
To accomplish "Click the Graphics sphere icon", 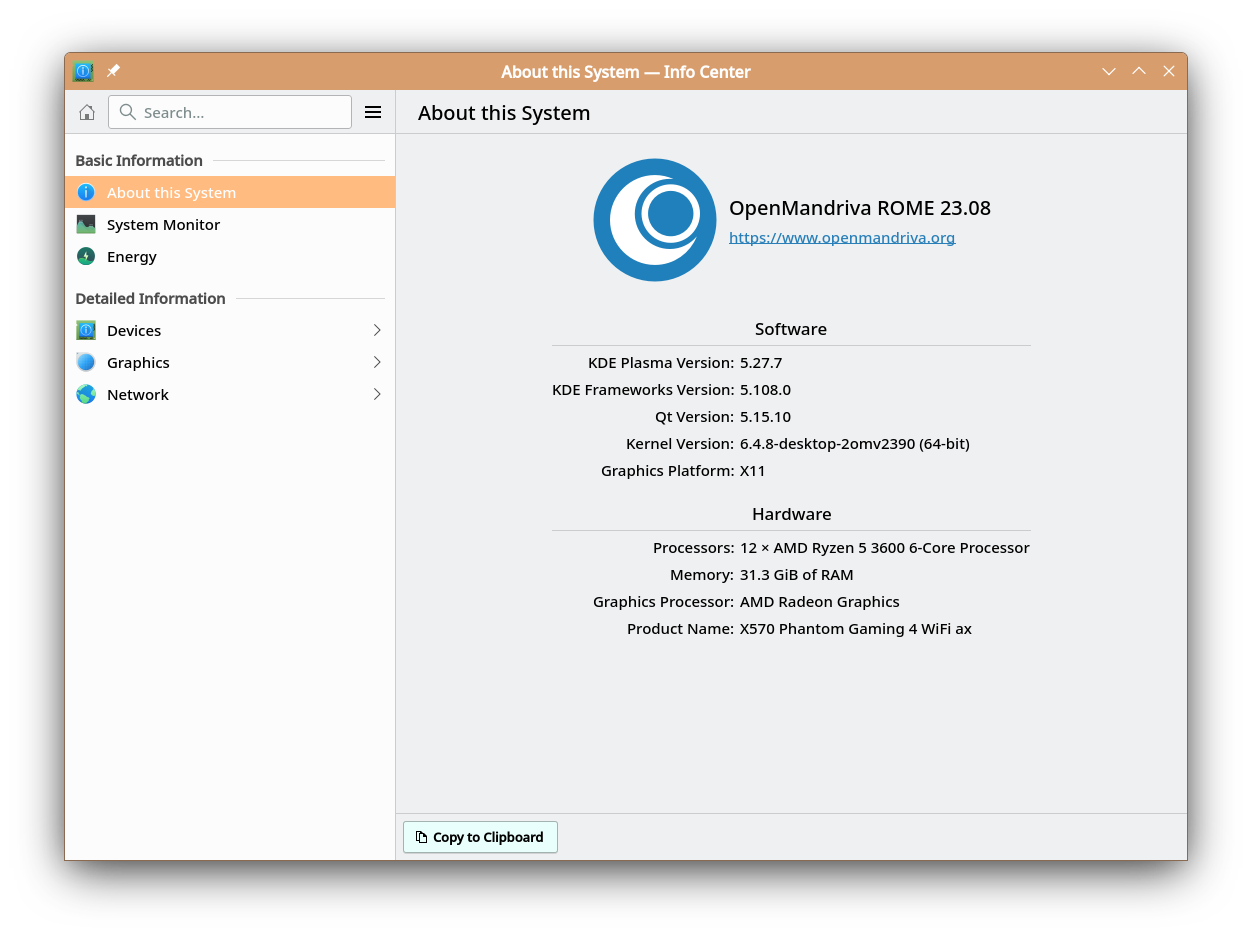I will click(x=86, y=362).
